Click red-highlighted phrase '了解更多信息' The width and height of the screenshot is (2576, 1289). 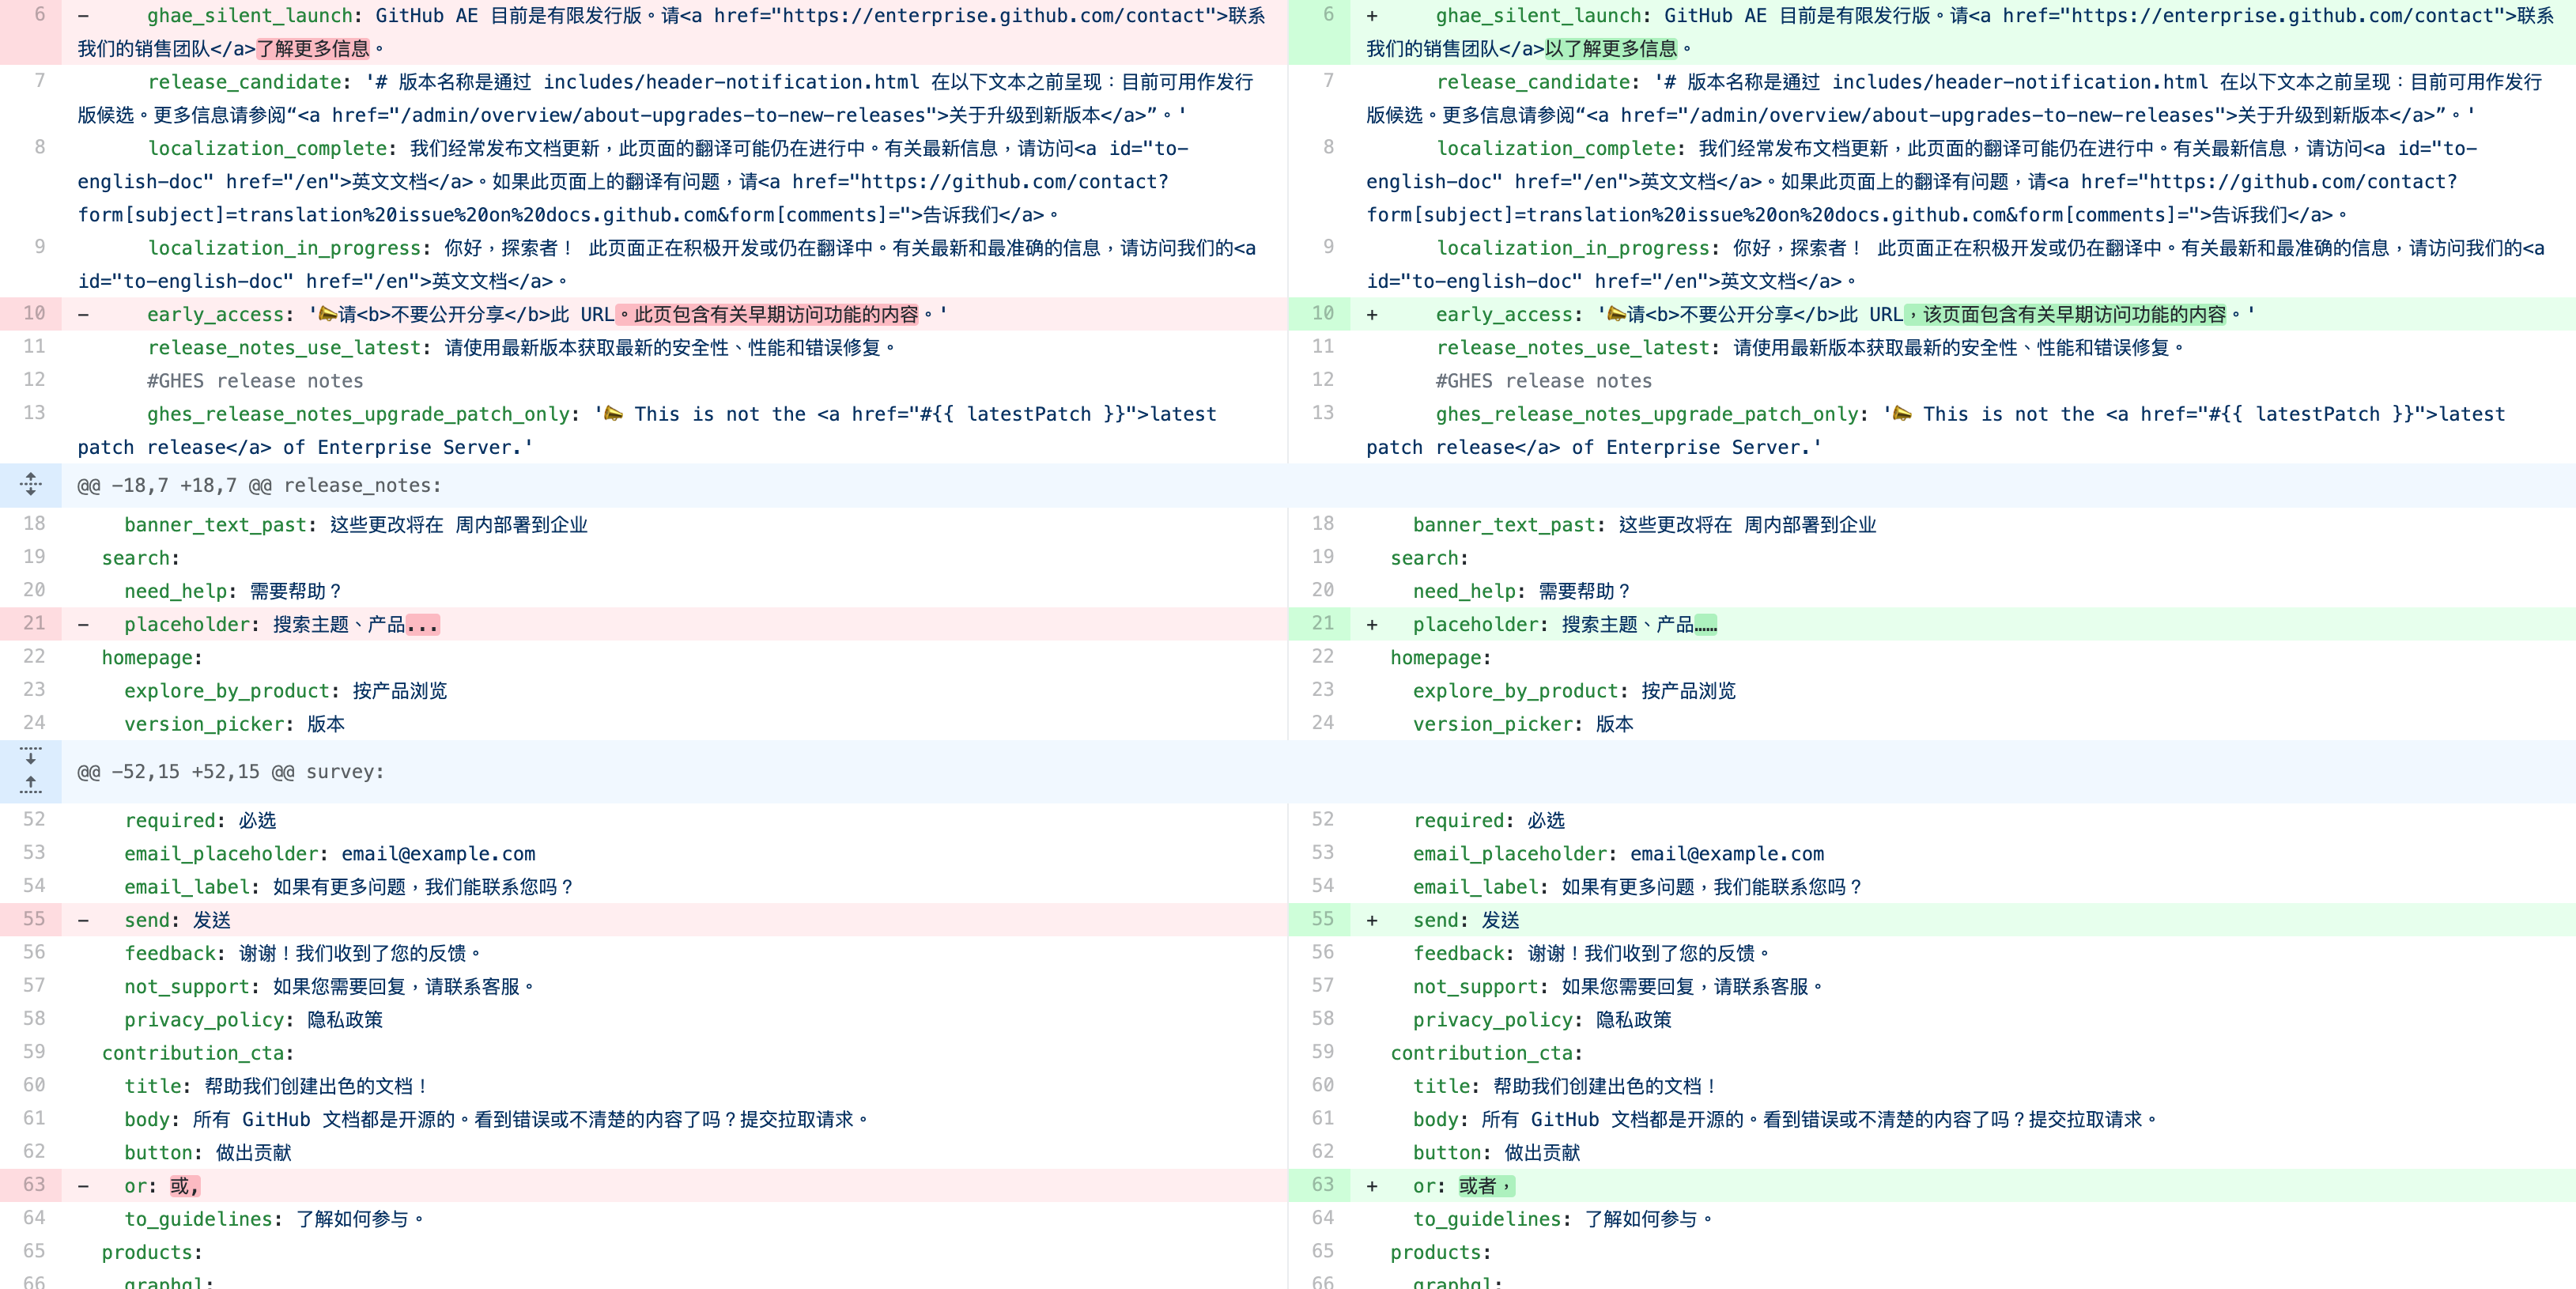pyautogui.click(x=313, y=49)
